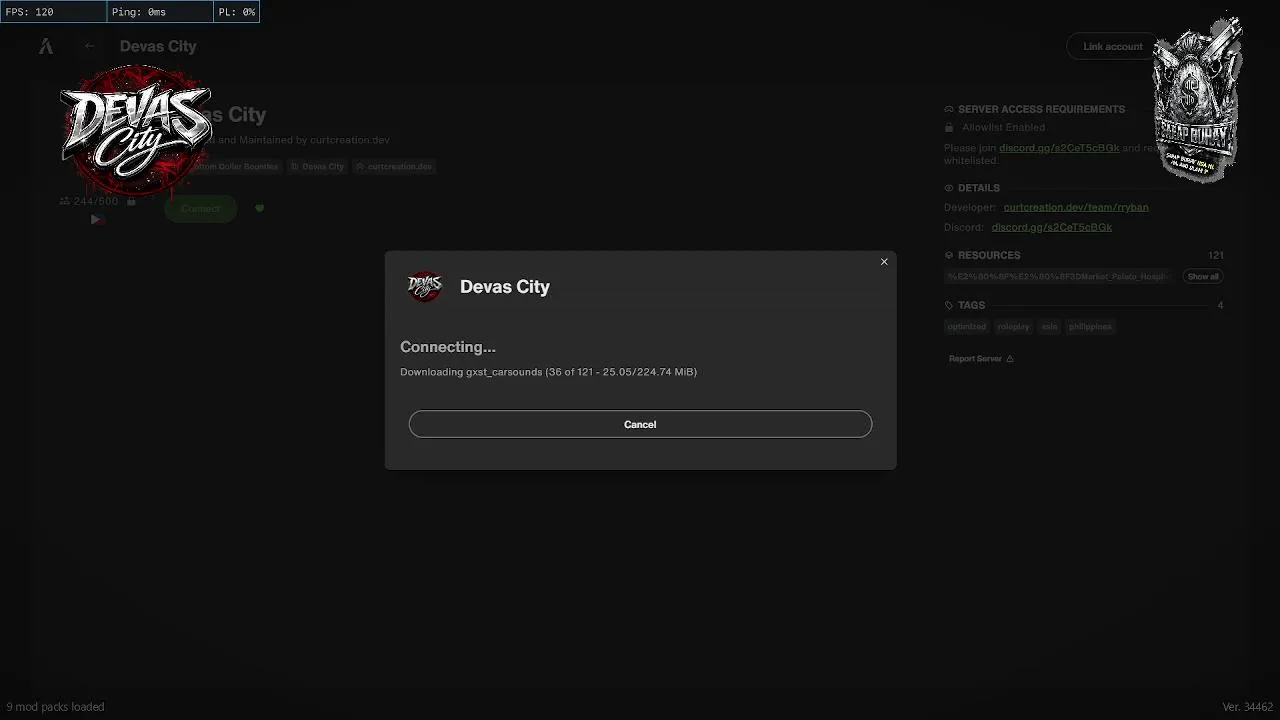This screenshot has width=1280, height=720.
Task: Click the resources list chip
Action: pyautogui.click(x=1057, y=276)
